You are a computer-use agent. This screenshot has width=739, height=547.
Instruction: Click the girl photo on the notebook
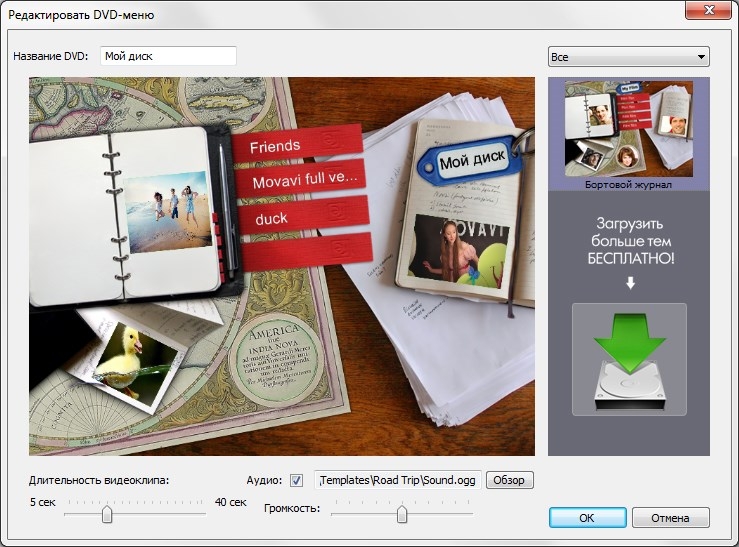[x=457, y=251]
